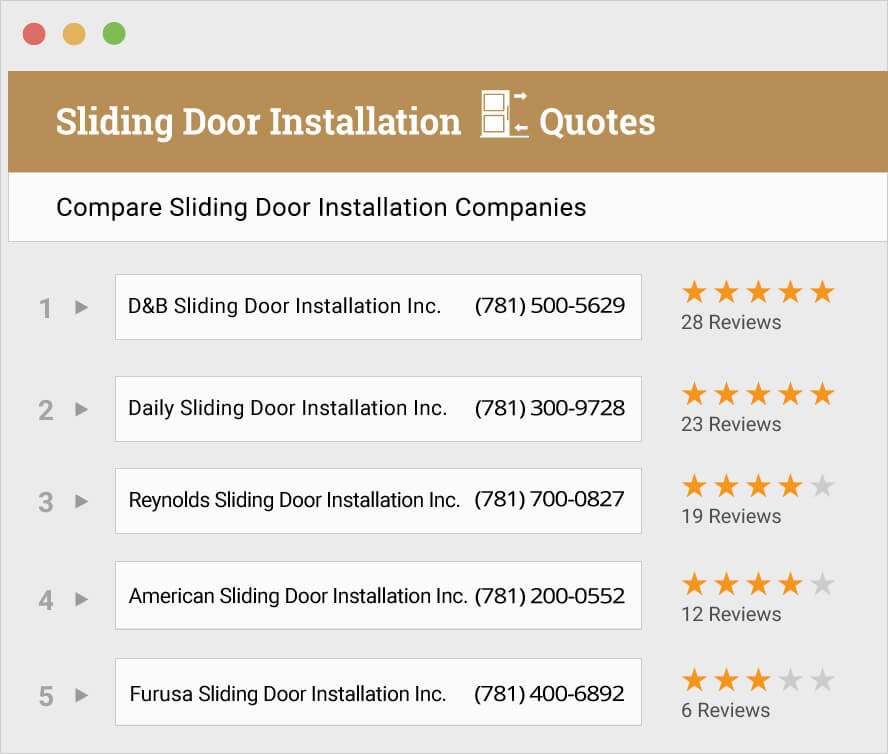888x754 pixels.
Task: Click the Compare Sliding Door Installation Companies heading
Action: pyautogui.click(x=321, y=207)
